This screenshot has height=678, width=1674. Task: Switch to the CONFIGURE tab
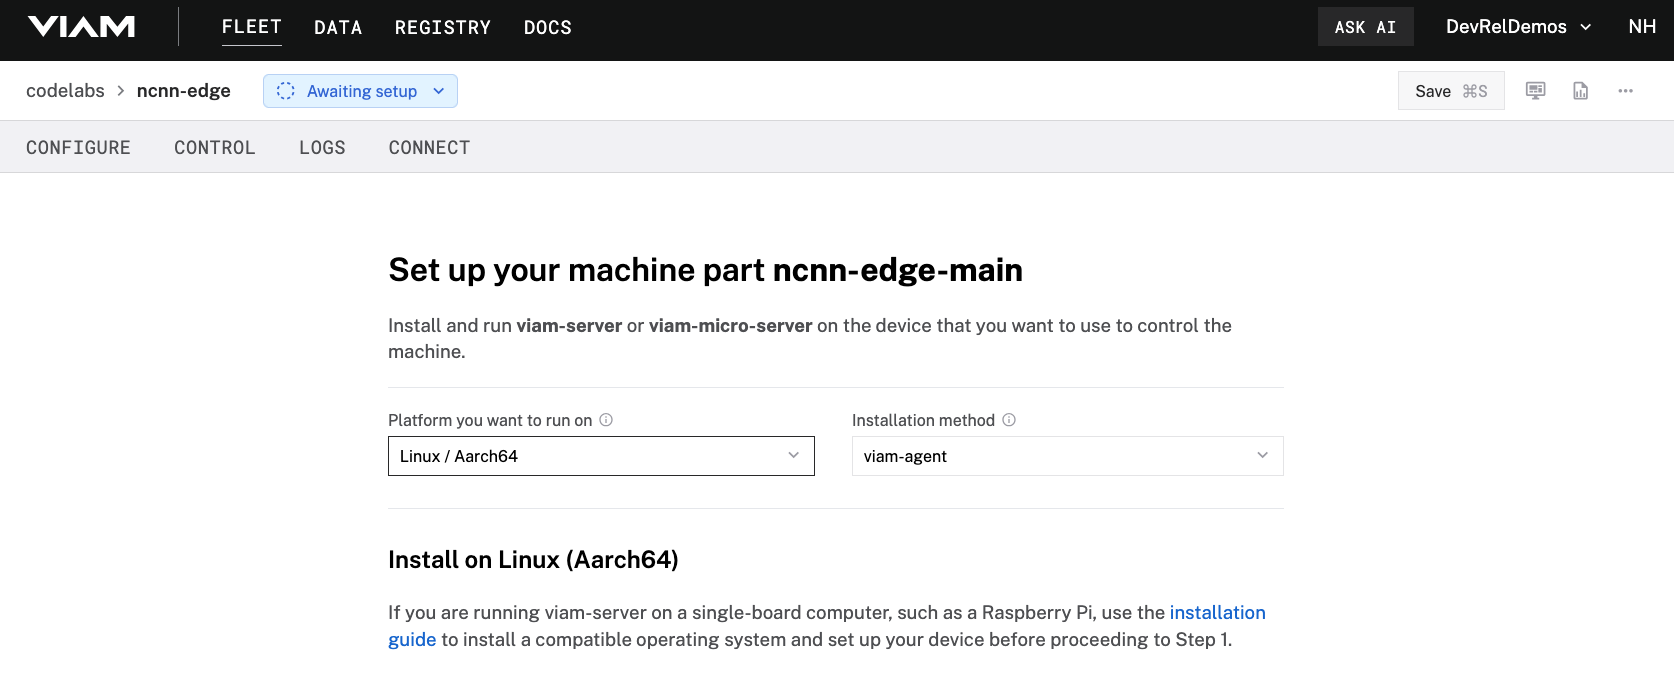tap(78, 147)
